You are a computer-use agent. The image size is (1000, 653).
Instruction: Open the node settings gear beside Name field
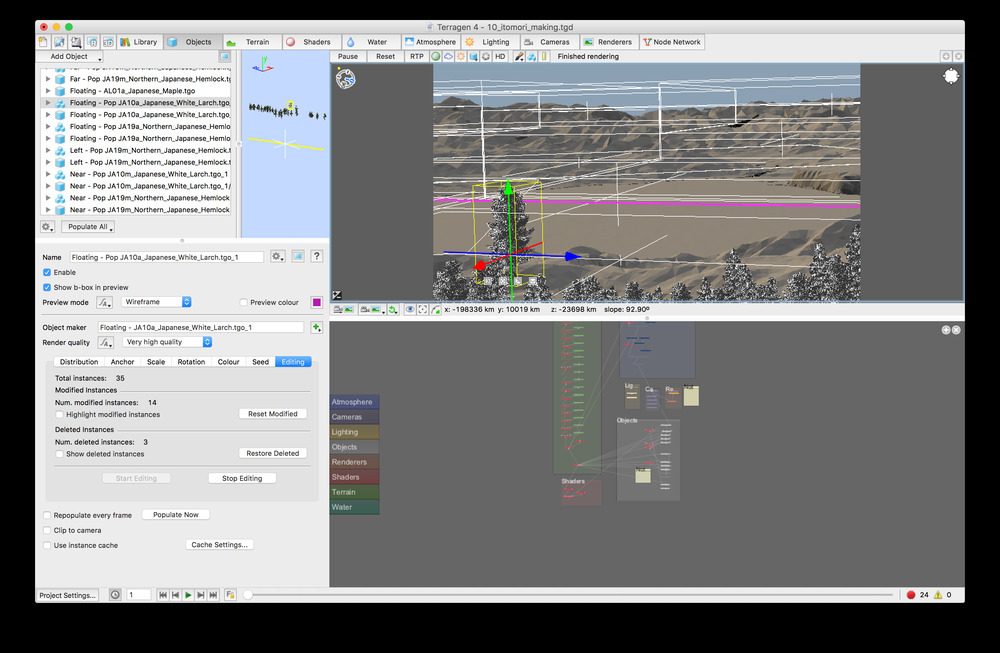point(277,256)
